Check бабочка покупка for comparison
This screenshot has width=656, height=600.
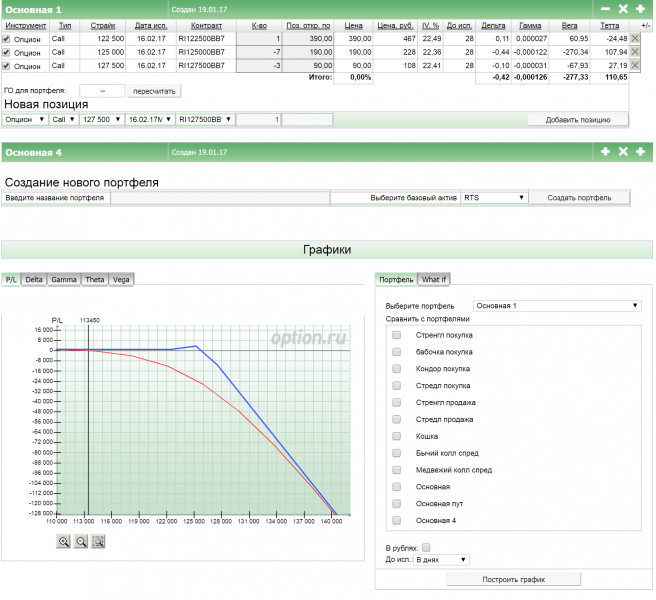[x=397, y=351]
